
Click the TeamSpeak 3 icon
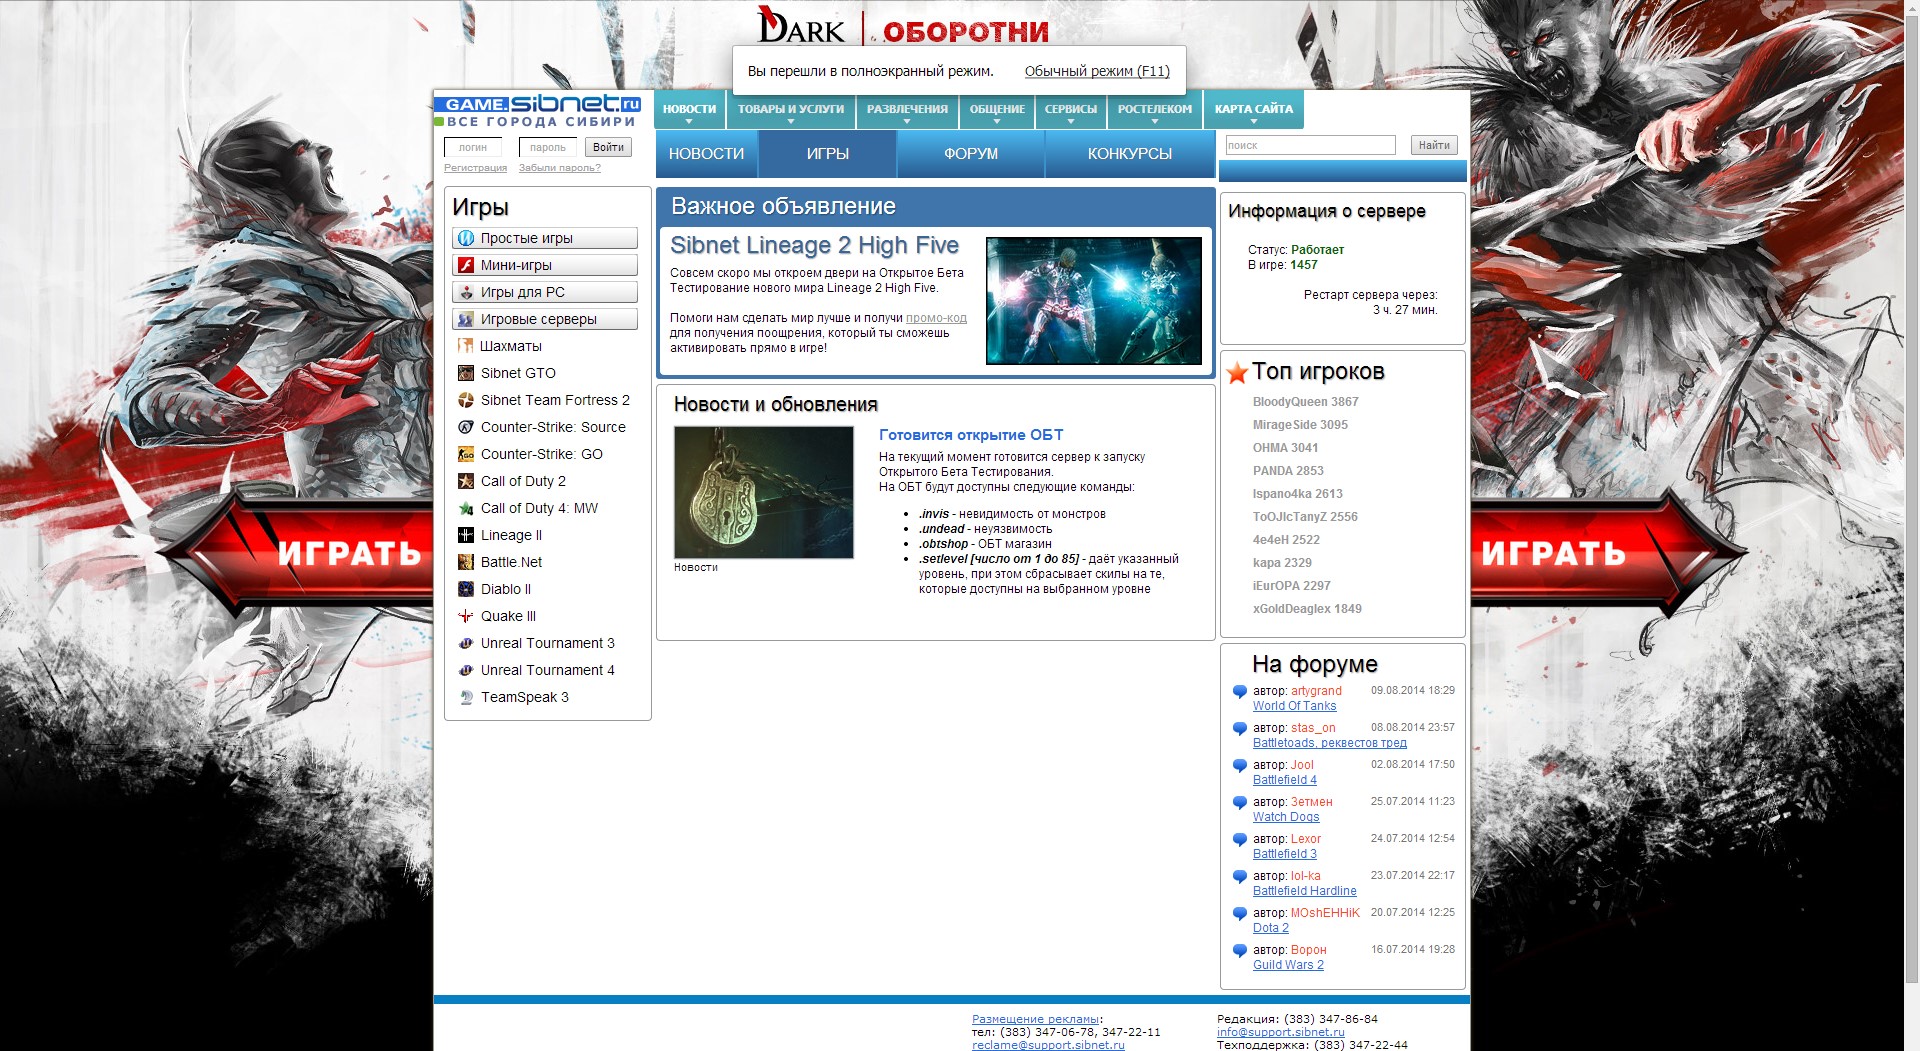click(x=465, y=697)
